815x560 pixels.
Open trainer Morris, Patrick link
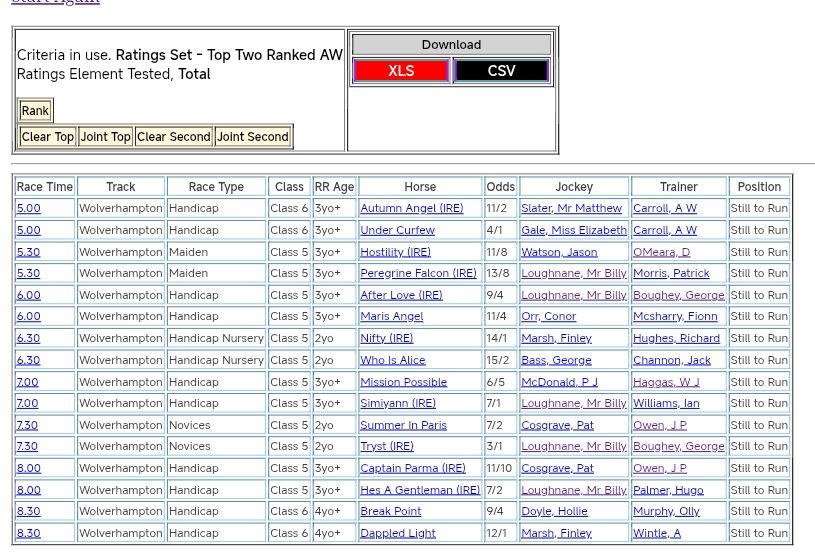[671, 273]
